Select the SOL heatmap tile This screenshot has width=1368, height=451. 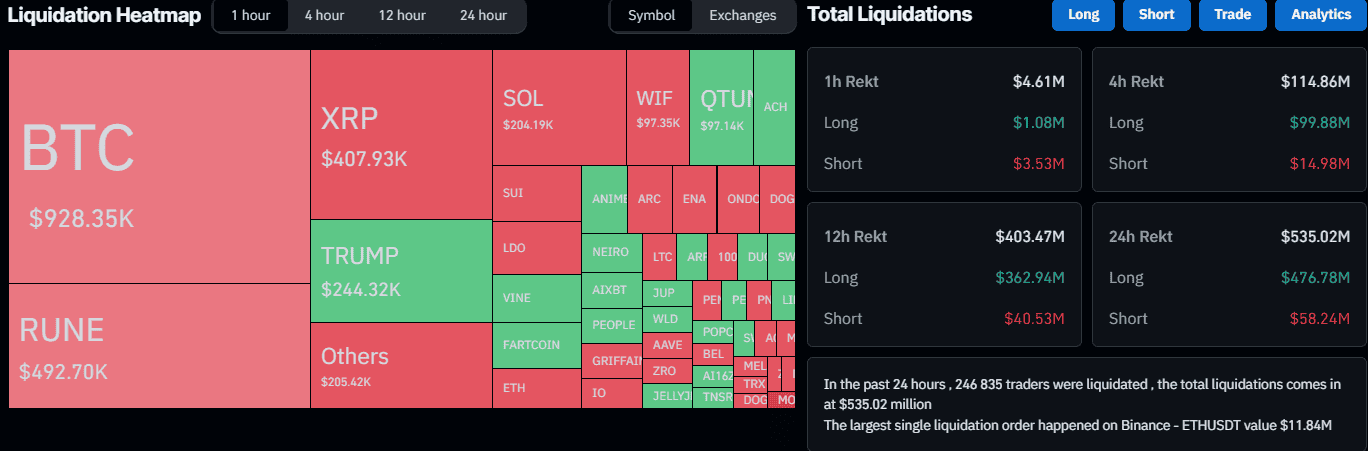click(x=558, y=108)
